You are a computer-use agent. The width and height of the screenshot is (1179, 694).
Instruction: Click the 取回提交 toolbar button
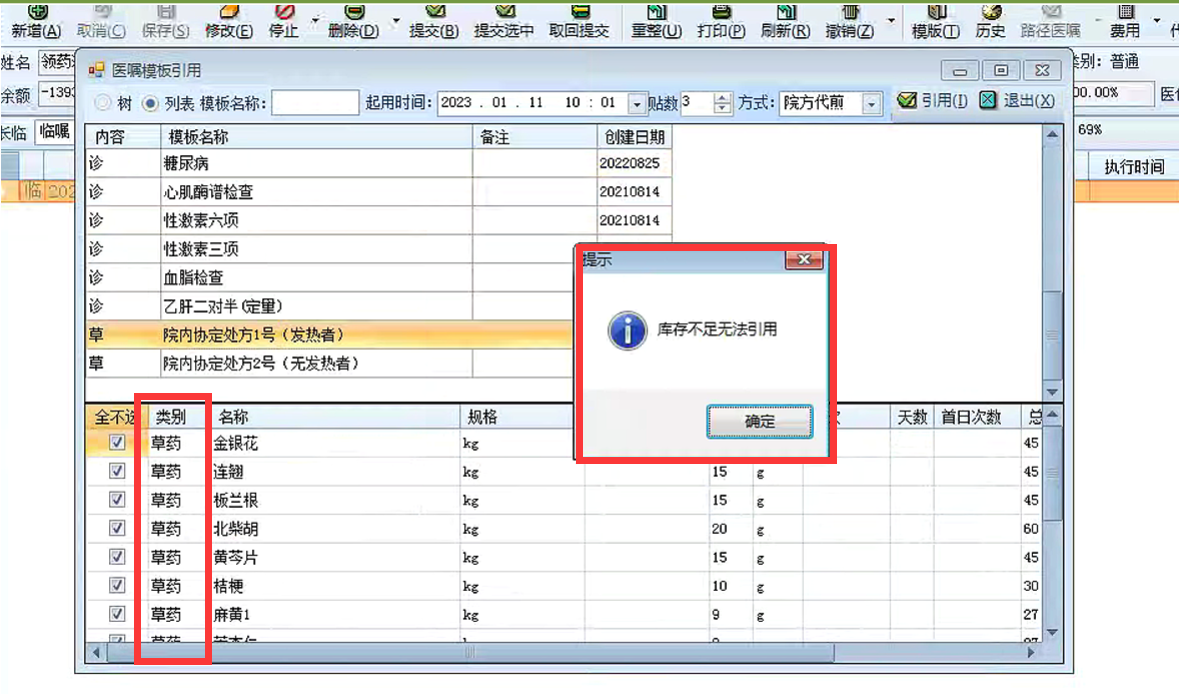tap(579, 21)
